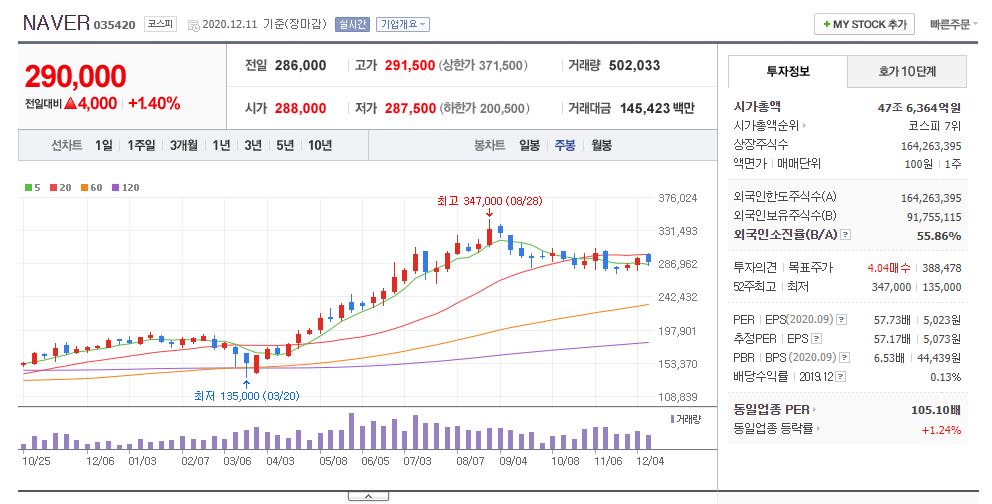
Task: Select the 3년 line chart
Action: pos(253,145)
